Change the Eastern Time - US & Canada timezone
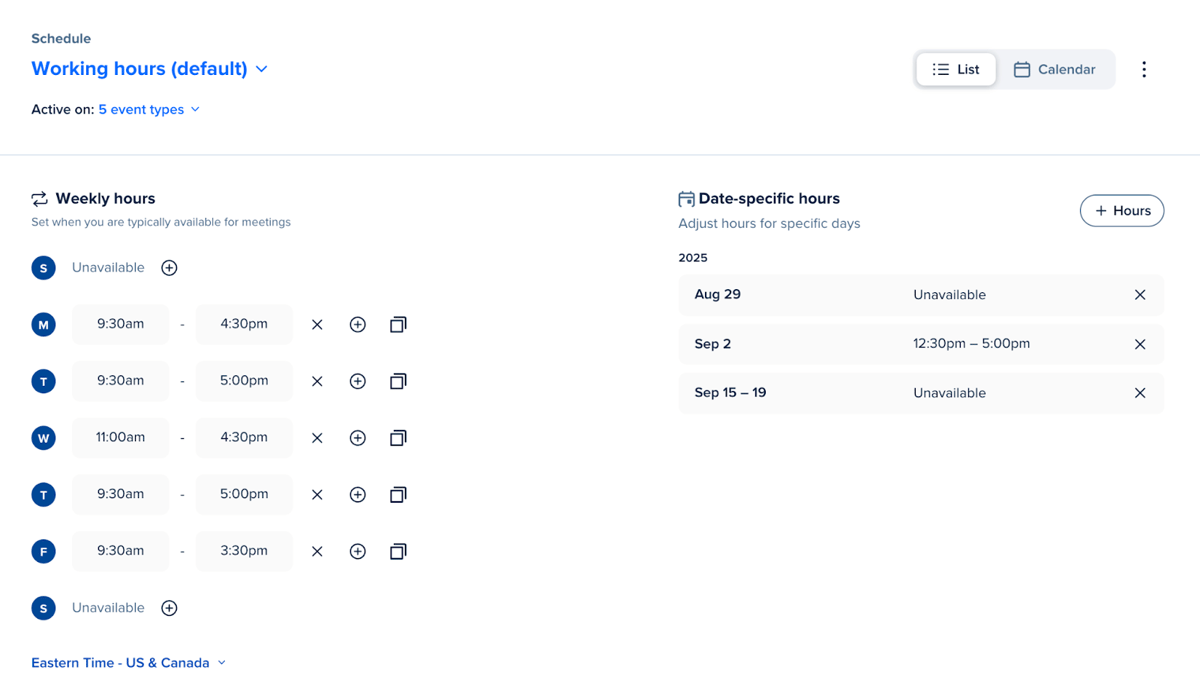The height and width of the screenshot is (699, 1200). 129,663
